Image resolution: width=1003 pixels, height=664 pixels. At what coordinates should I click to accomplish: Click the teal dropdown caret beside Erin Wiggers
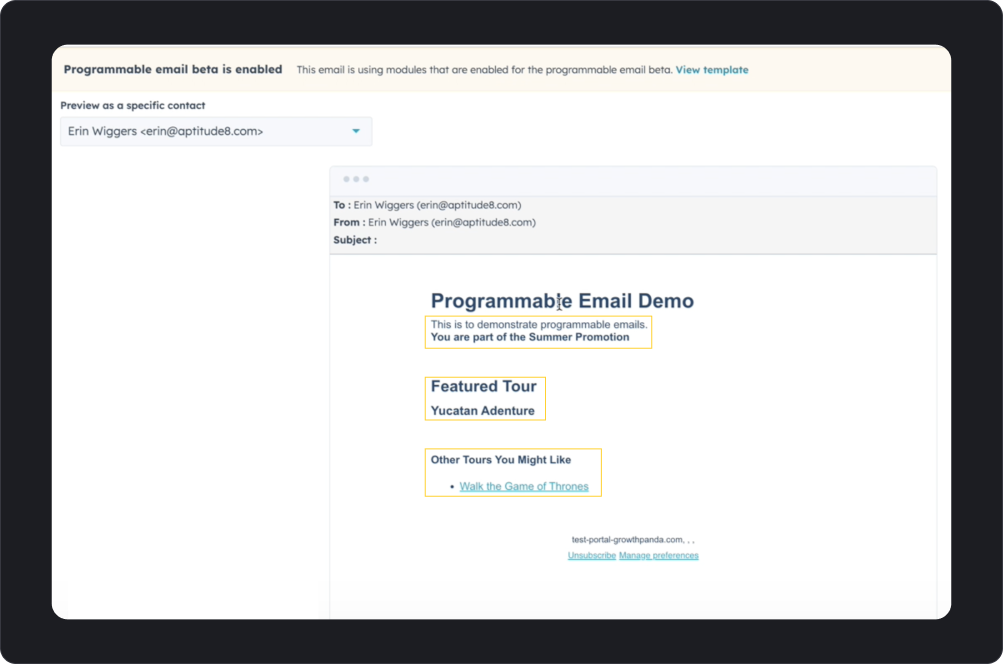356,131
